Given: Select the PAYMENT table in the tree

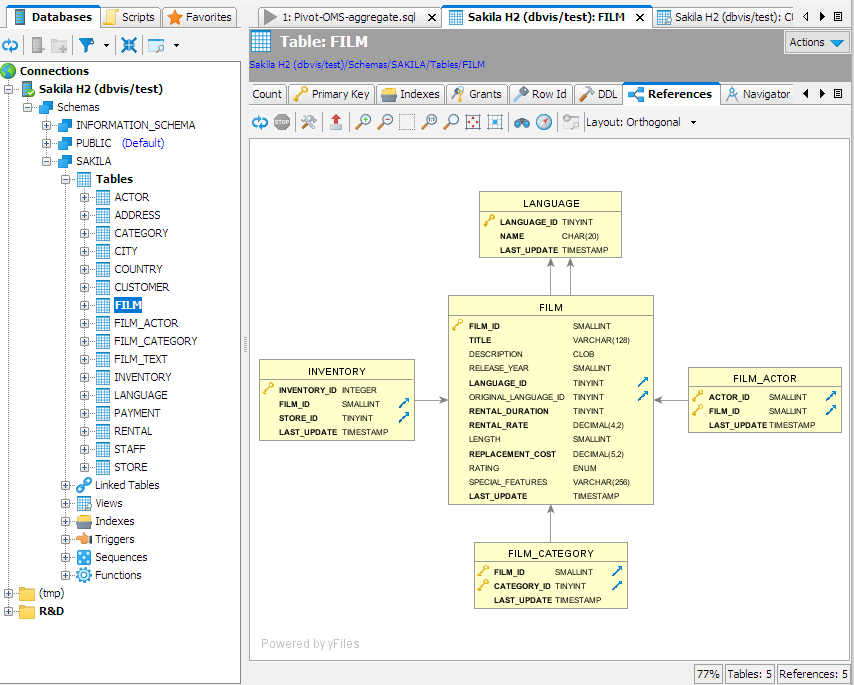Looking at the screenshot, I should click(x=137, y=413).
